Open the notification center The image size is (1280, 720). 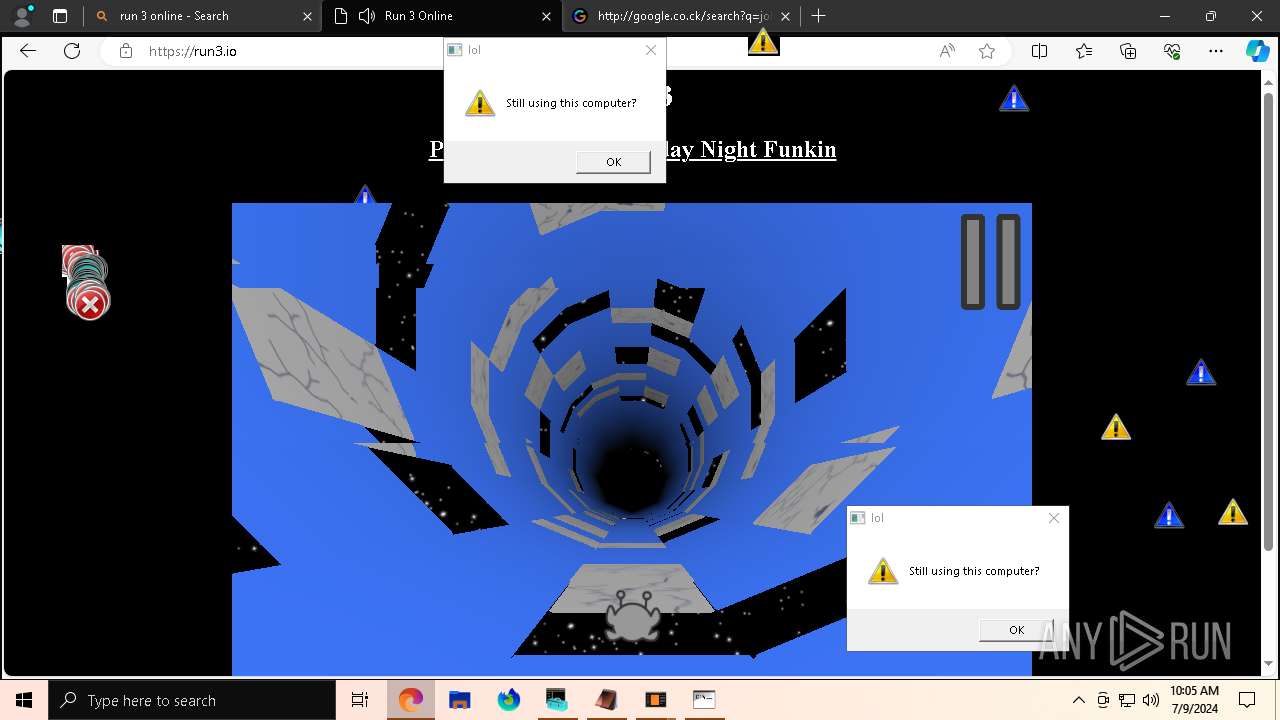1247,700
